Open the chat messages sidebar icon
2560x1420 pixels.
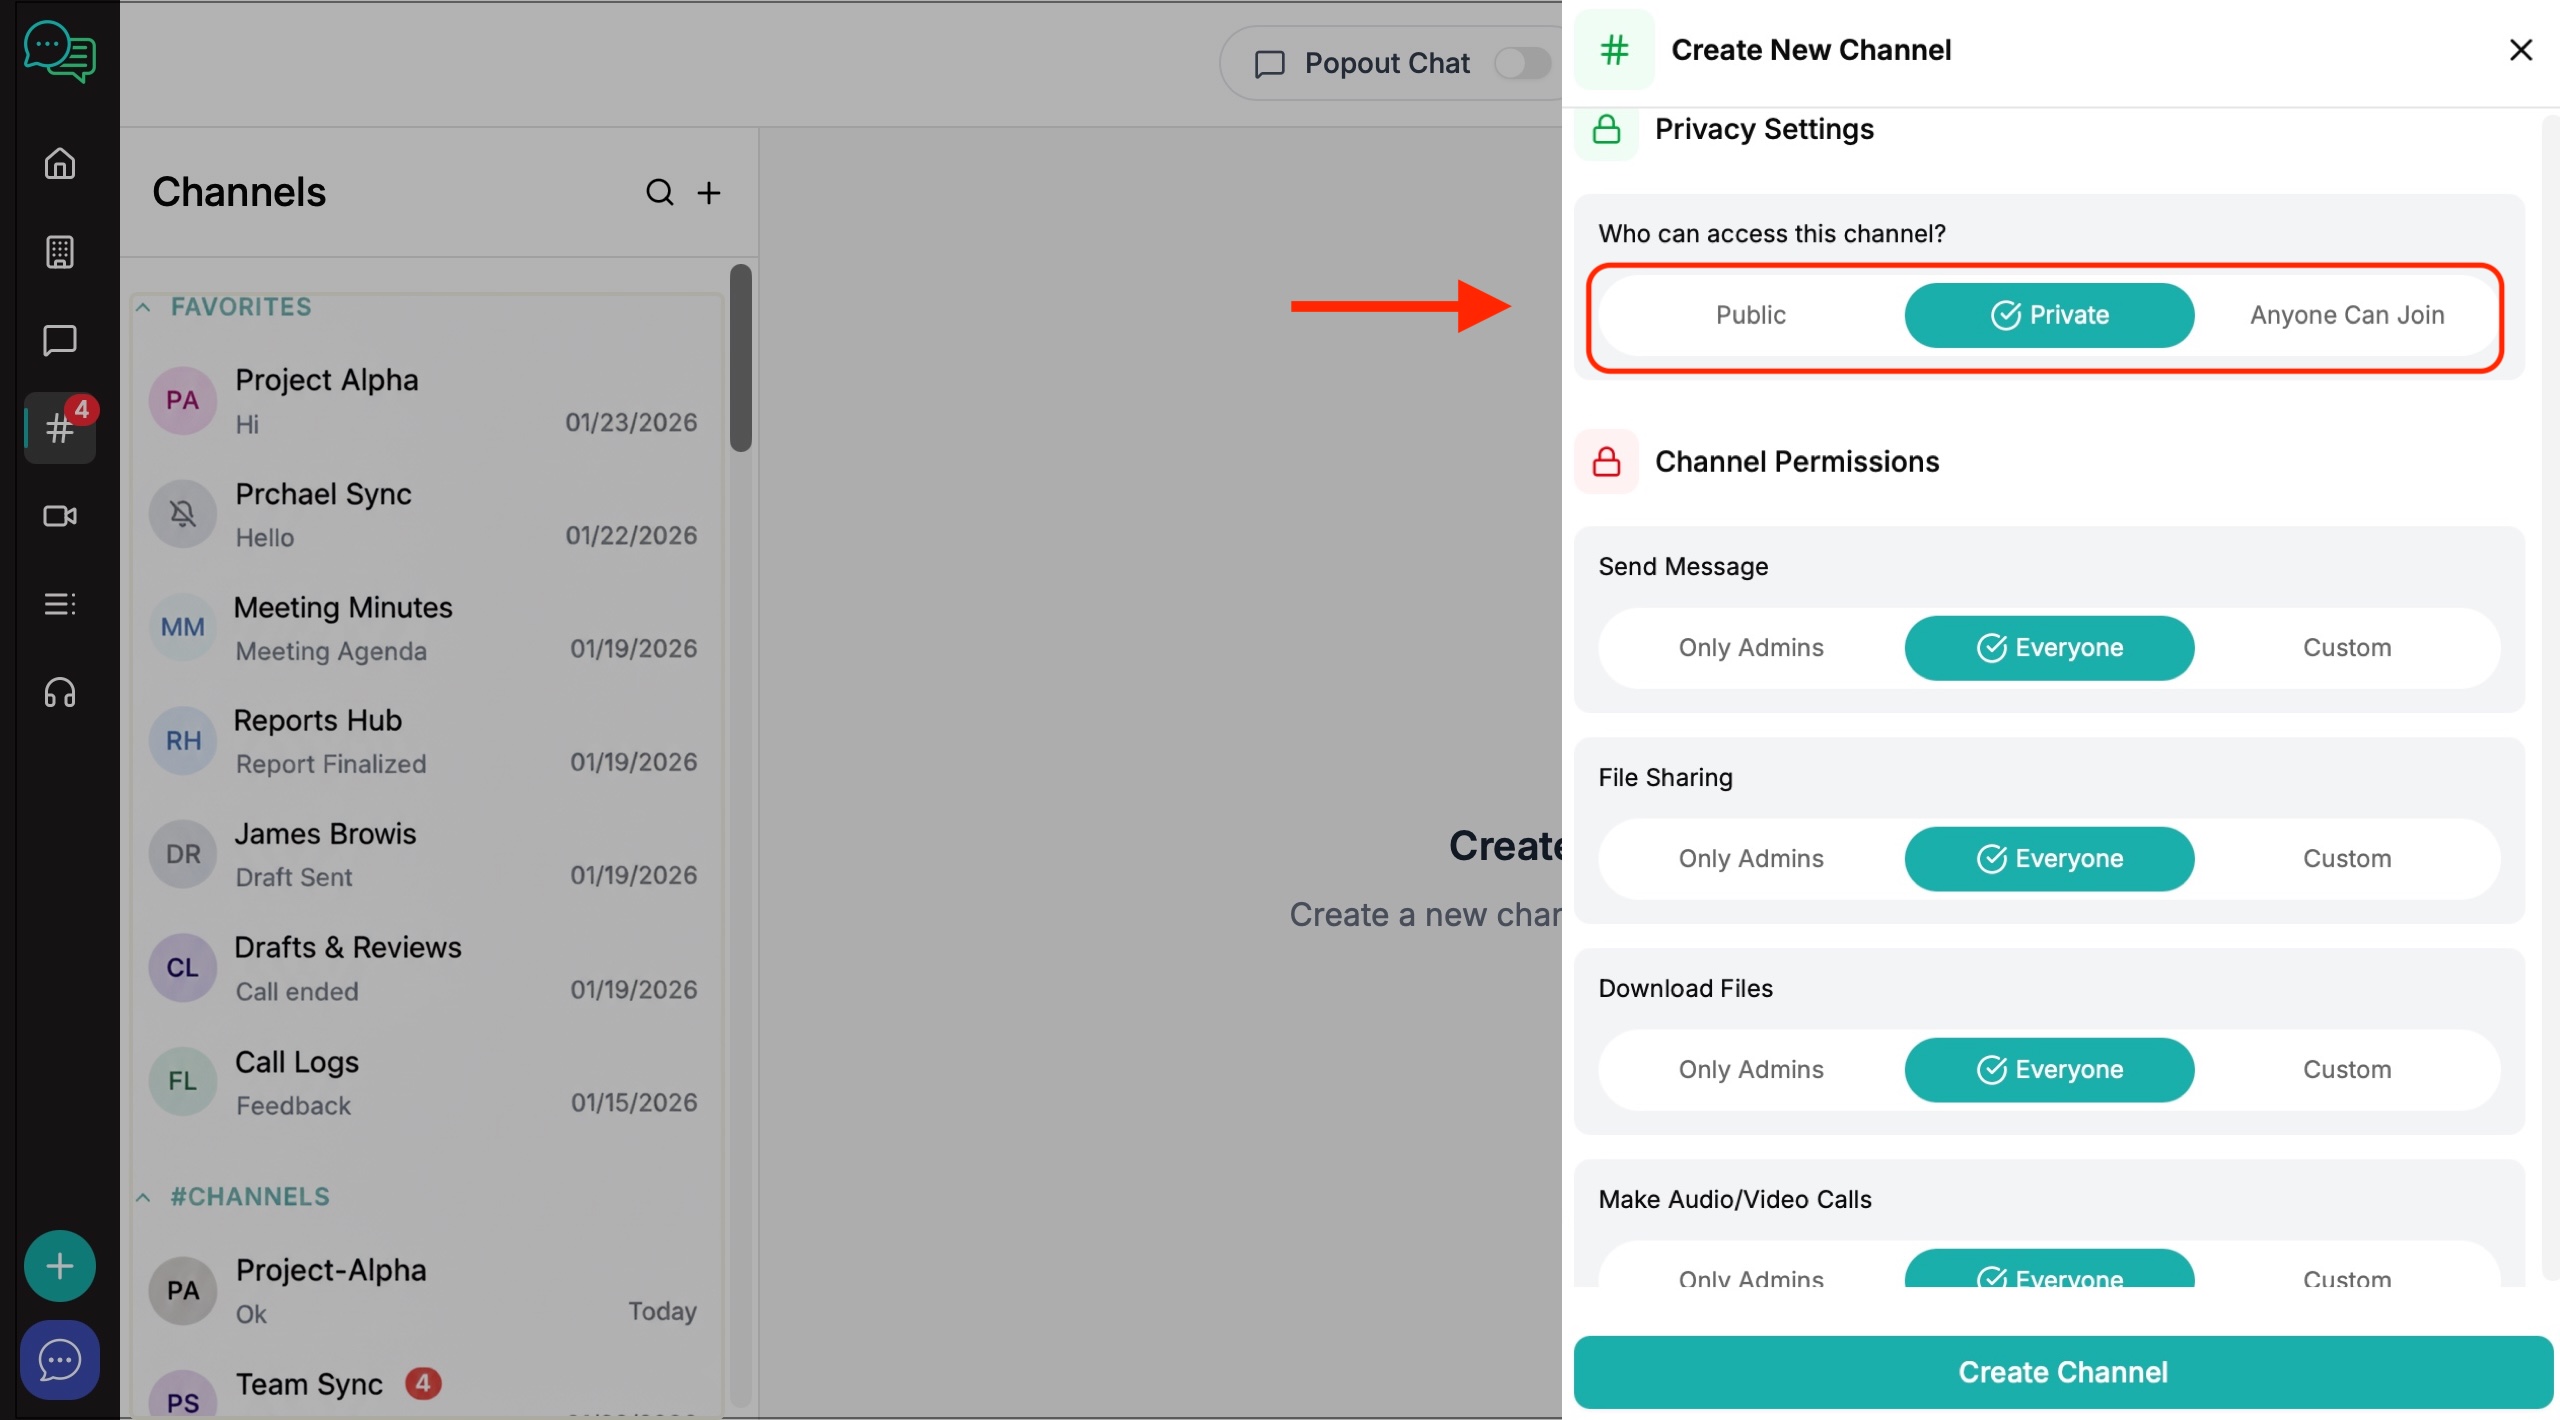(x=60, y=340)
